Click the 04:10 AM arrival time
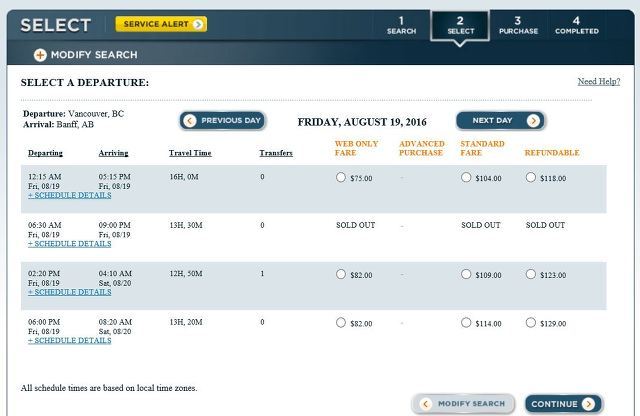This screenshot has height=416, width=640. point(115,274)
